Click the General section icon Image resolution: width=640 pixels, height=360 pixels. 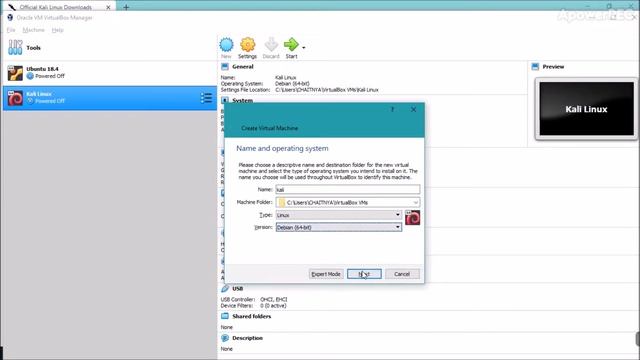point(225,67)
